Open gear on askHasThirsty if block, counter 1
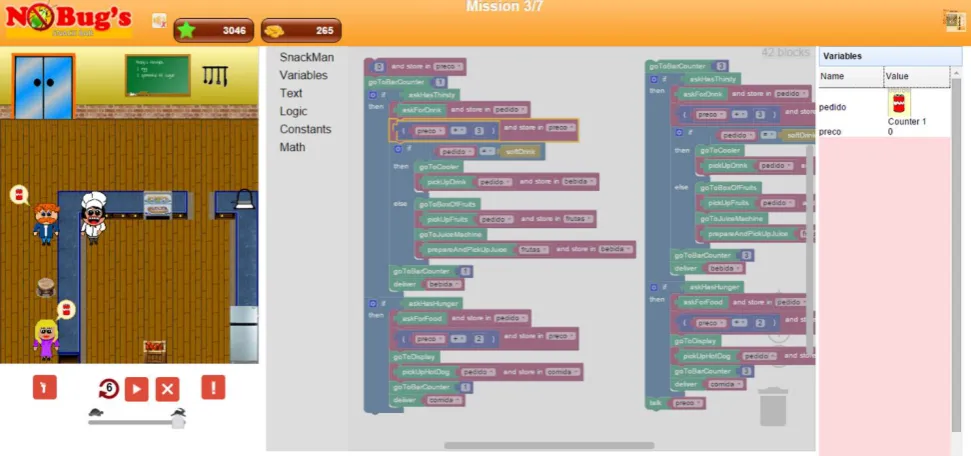The width and height of the screenshot is (971, 456). (x=372, y=95)
